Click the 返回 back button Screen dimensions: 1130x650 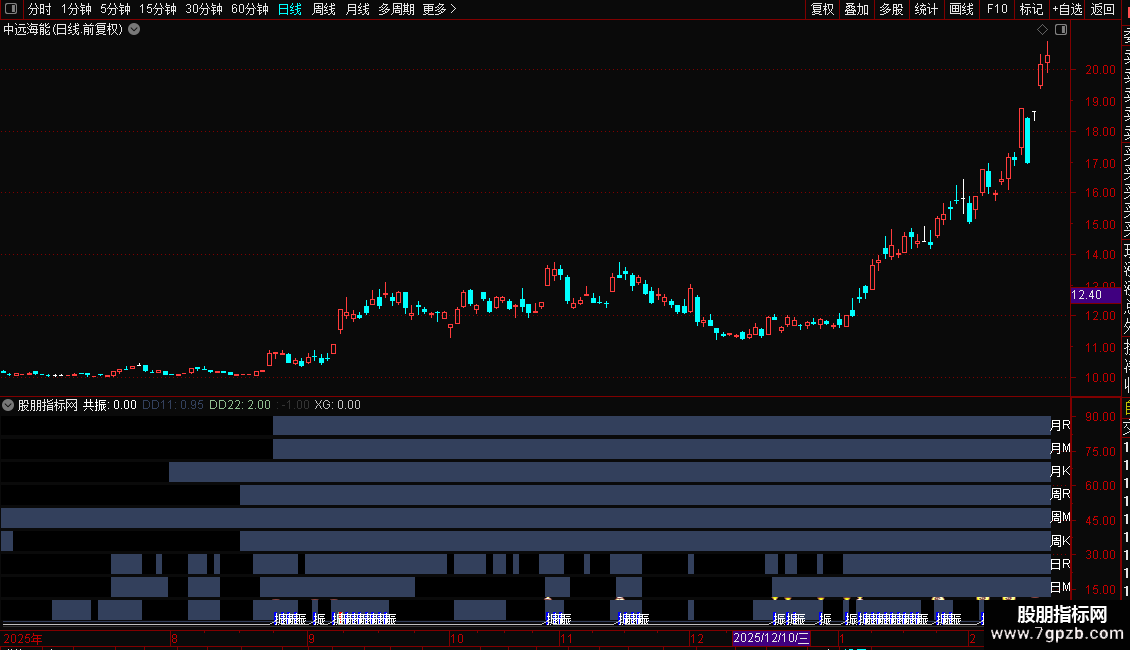[1103, 9]
